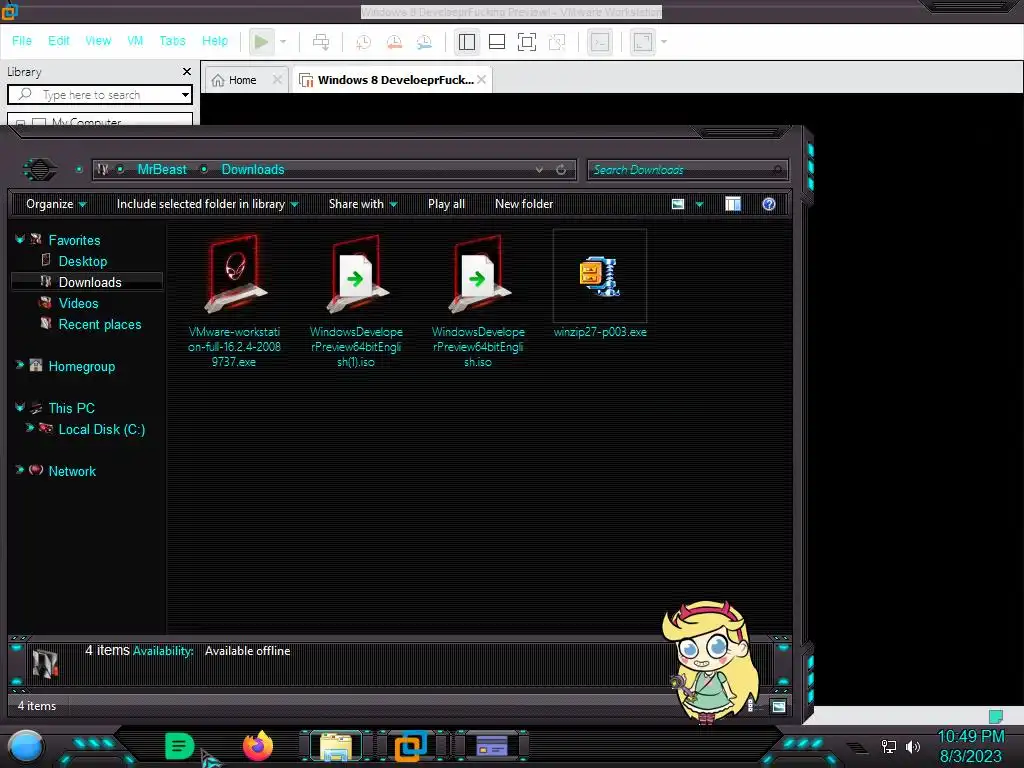The image size is (1024, 768).
Task: Select WindowsDeveloperPreview64bitEnglish.iso file
Action: pos(478,302)
